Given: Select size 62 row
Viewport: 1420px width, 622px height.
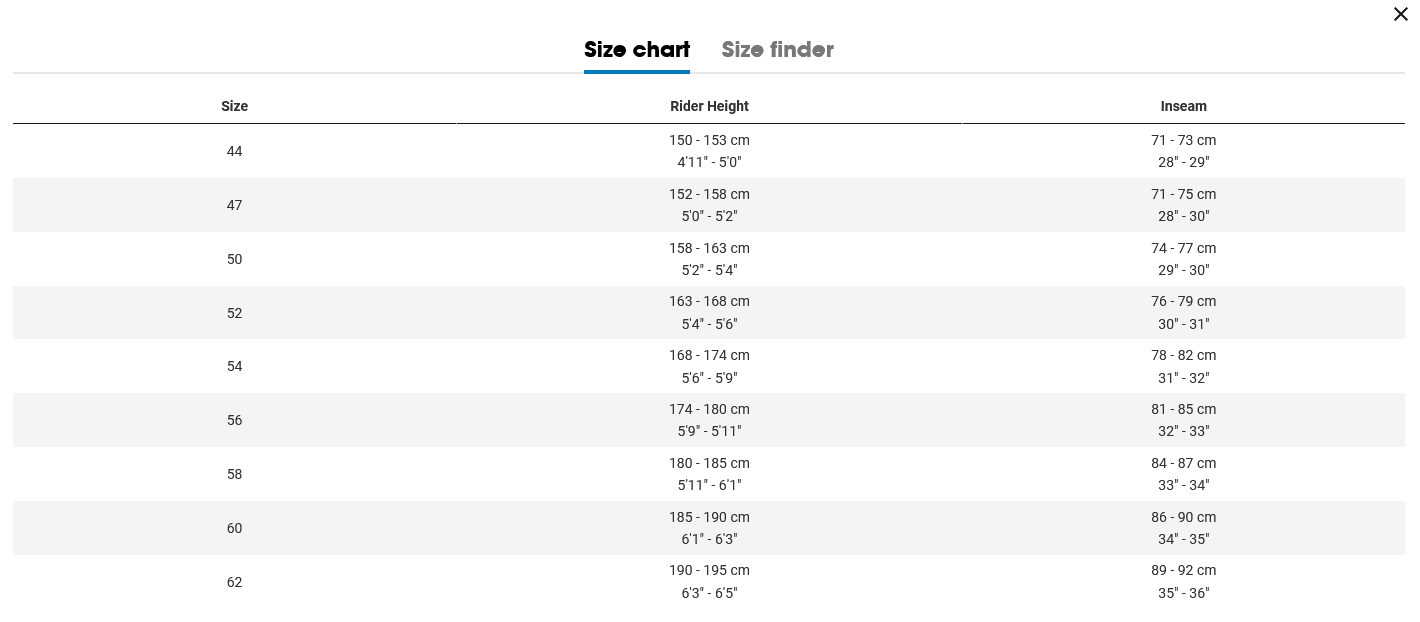Looking at the screenshot, I should [234, 582].
